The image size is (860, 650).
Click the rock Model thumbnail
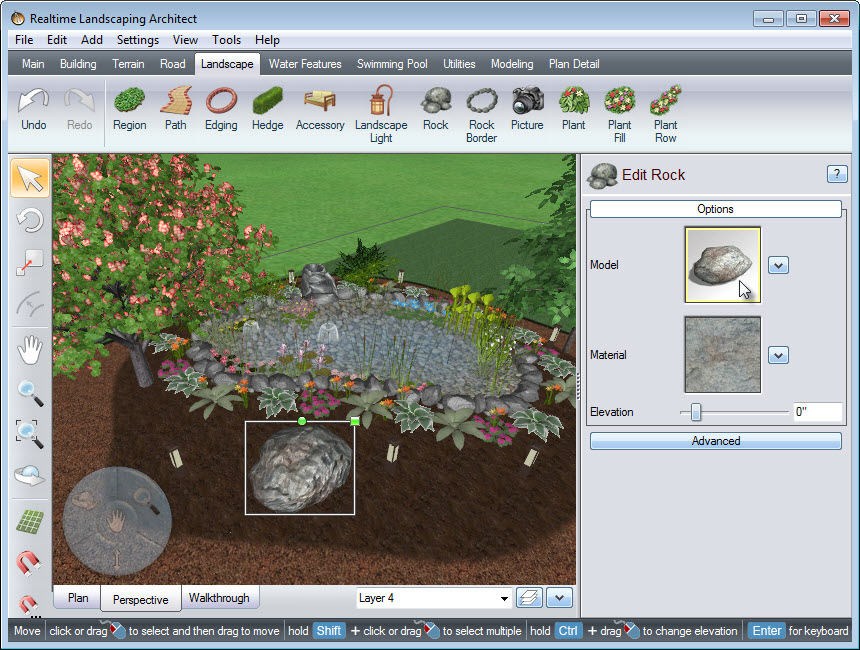(722, 265)
